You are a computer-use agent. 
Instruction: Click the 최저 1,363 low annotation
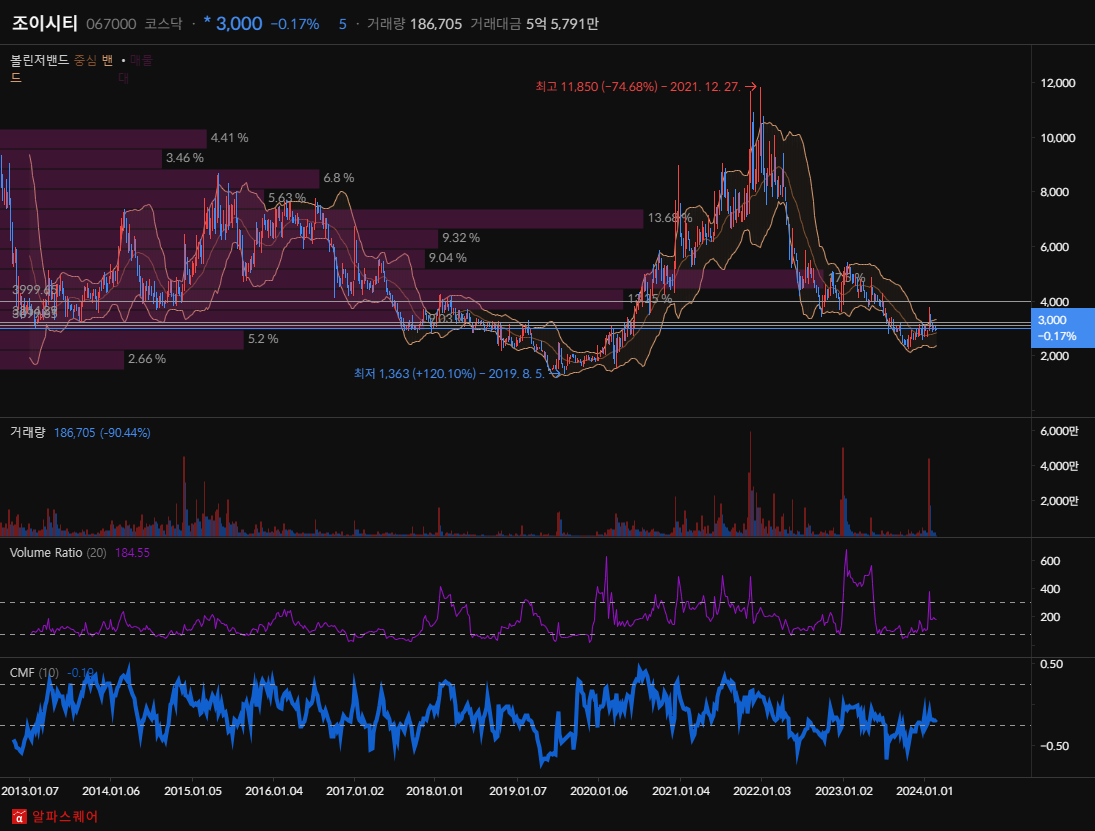(449, 374)
